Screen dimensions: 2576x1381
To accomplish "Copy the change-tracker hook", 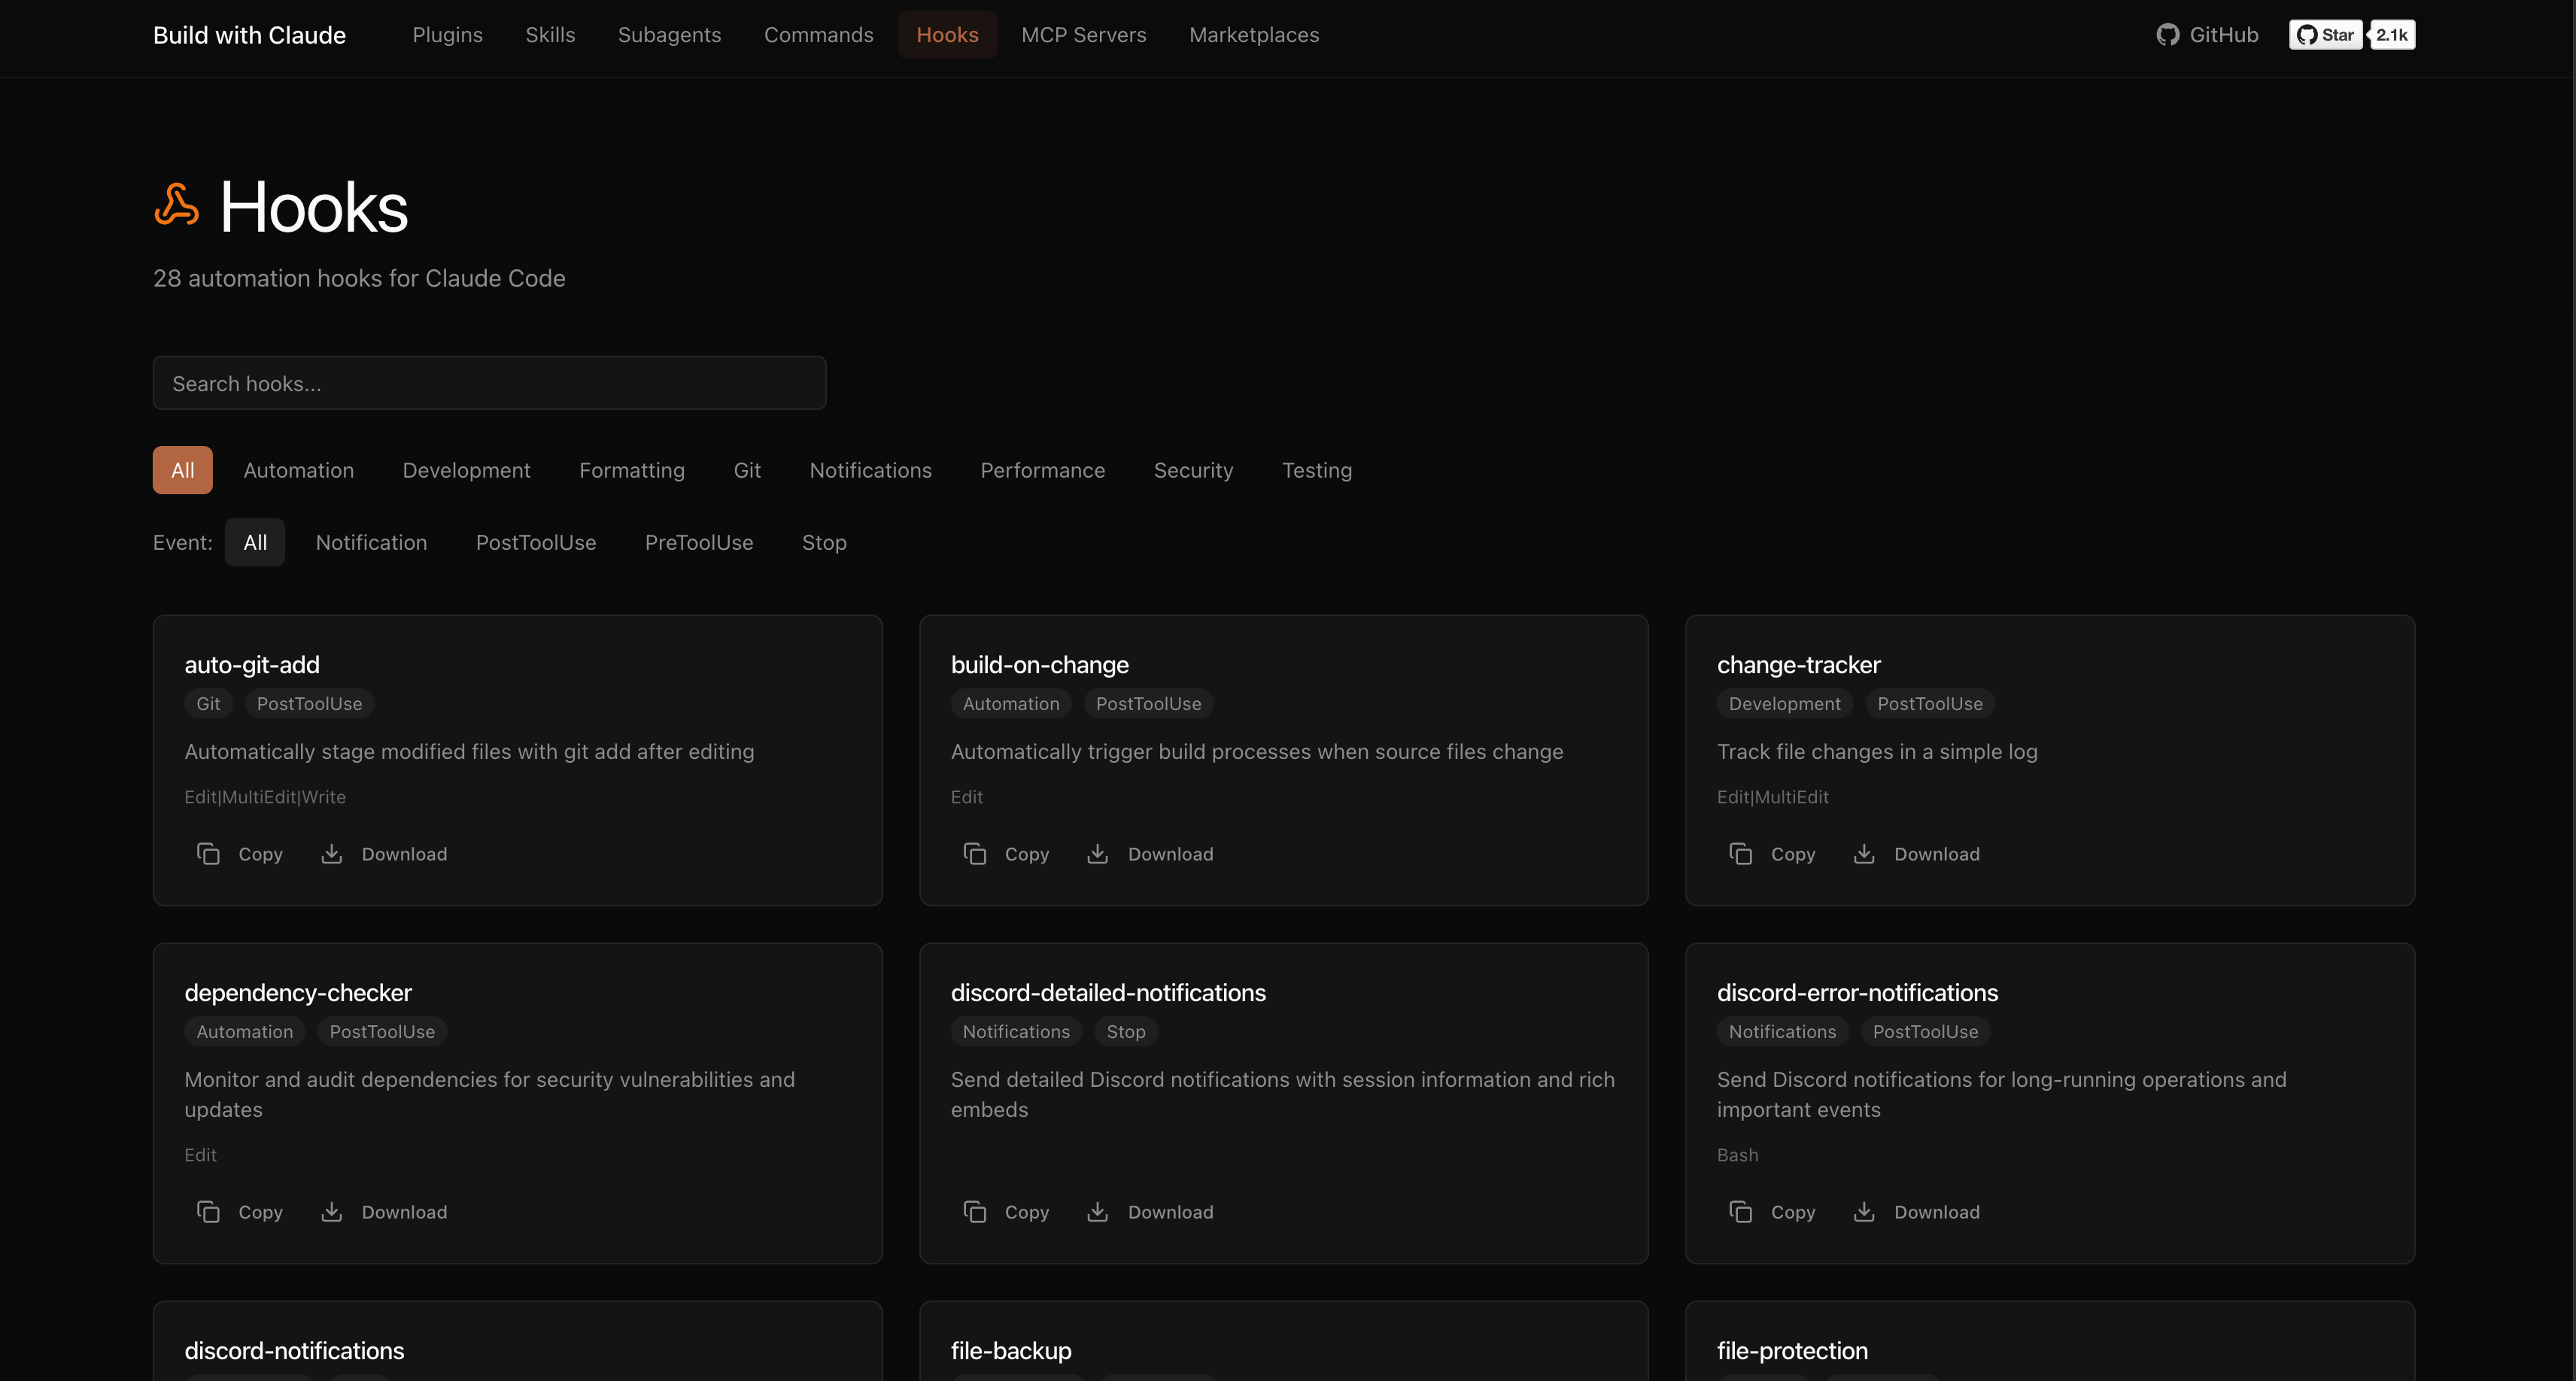I will coord(1772,853).
